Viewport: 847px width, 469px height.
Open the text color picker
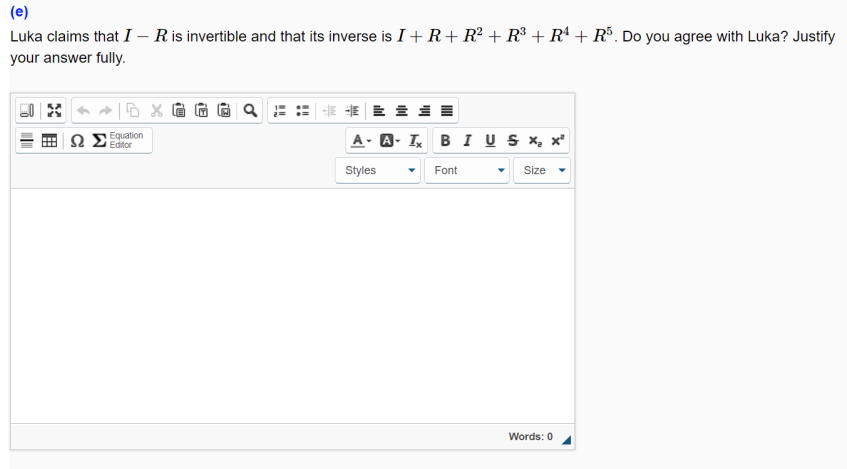[361, 140]
